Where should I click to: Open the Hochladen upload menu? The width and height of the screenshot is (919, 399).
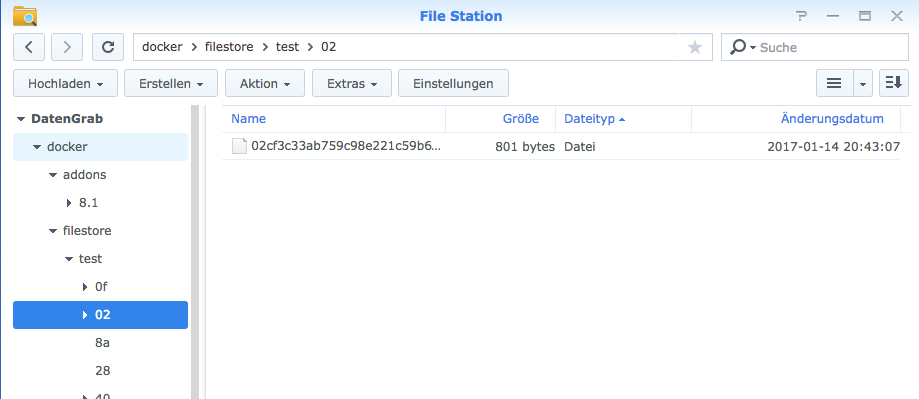(x=66, y=83)
